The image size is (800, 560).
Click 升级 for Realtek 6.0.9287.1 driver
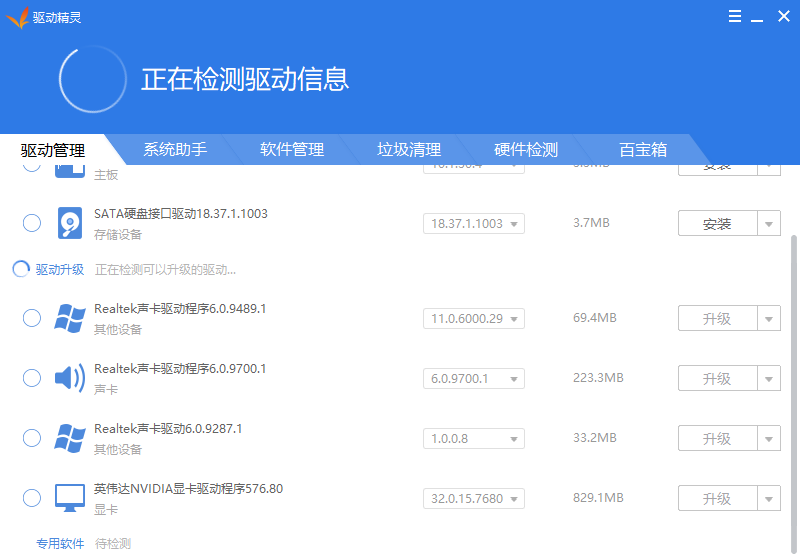717,439
